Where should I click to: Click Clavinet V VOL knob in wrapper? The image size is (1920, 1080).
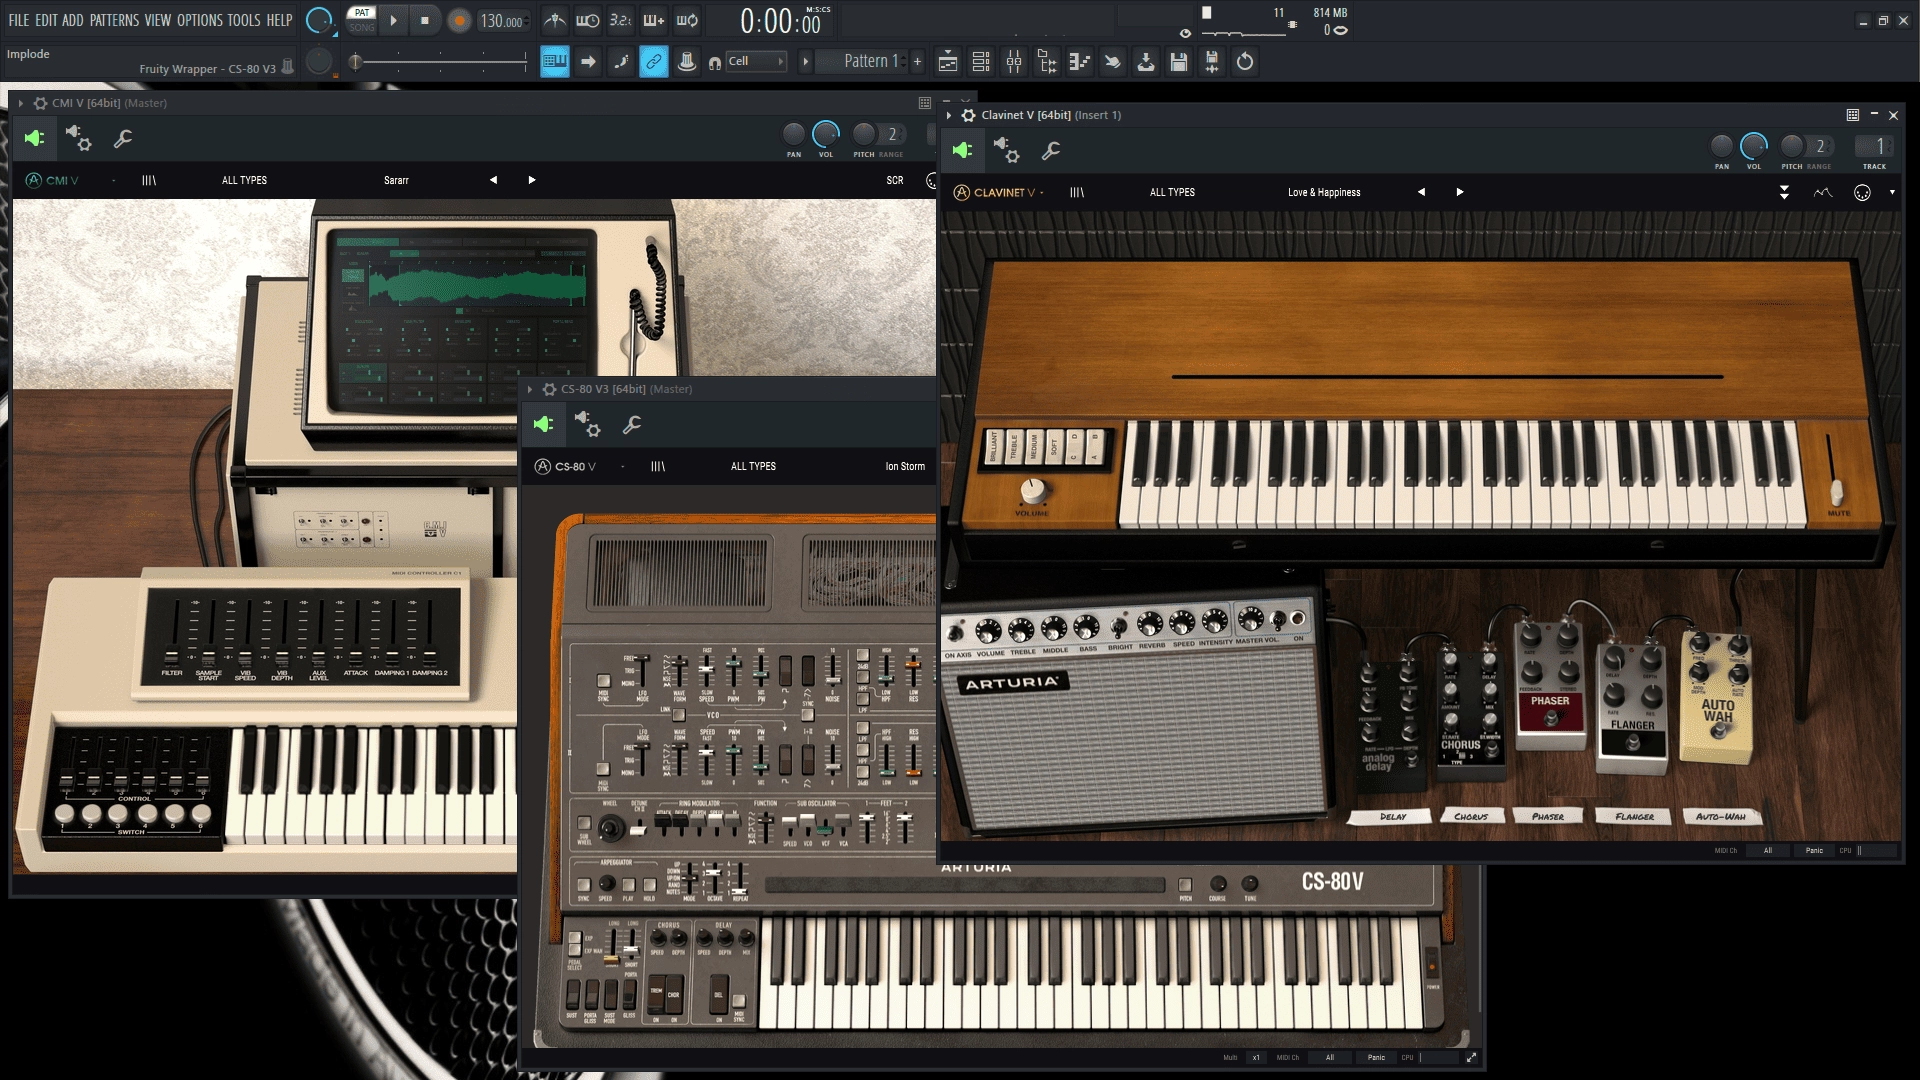(1754, 146)
